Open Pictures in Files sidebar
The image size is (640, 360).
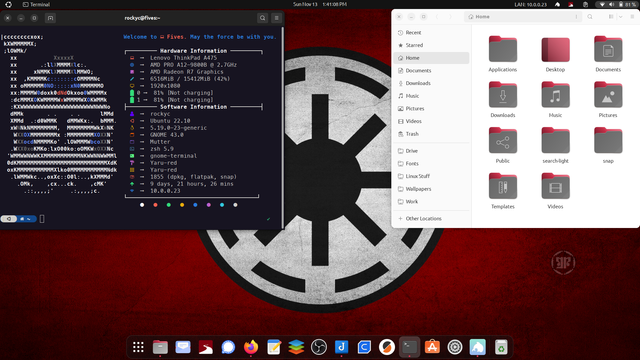(x=431, y=109)
